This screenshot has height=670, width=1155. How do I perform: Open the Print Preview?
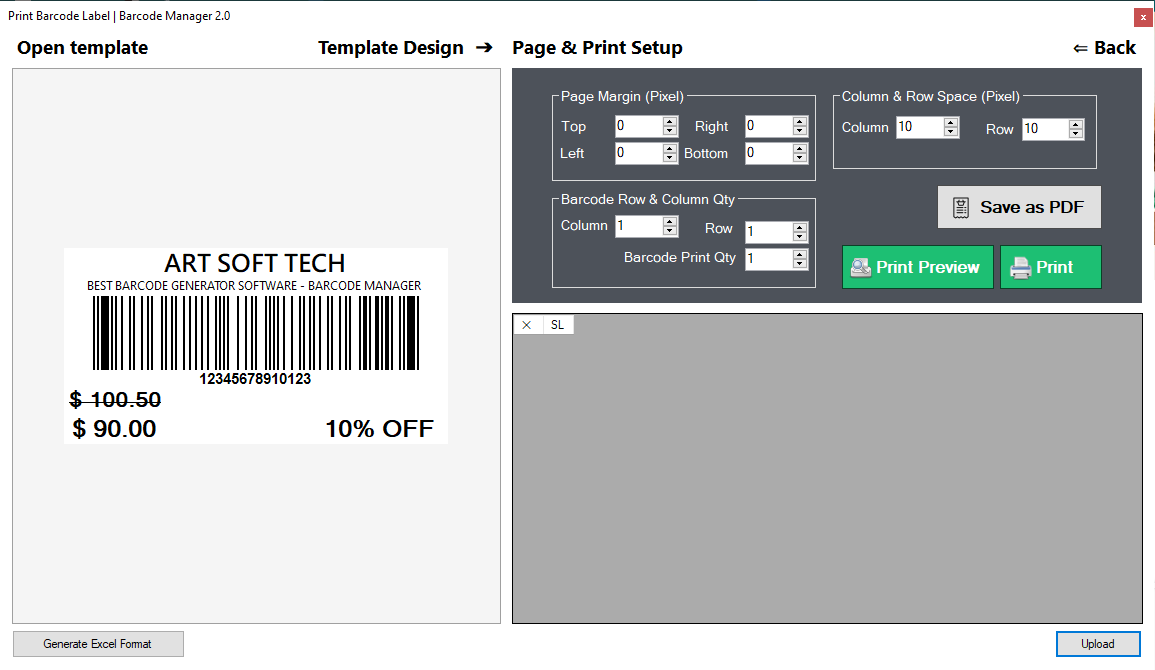pos(917,267)
